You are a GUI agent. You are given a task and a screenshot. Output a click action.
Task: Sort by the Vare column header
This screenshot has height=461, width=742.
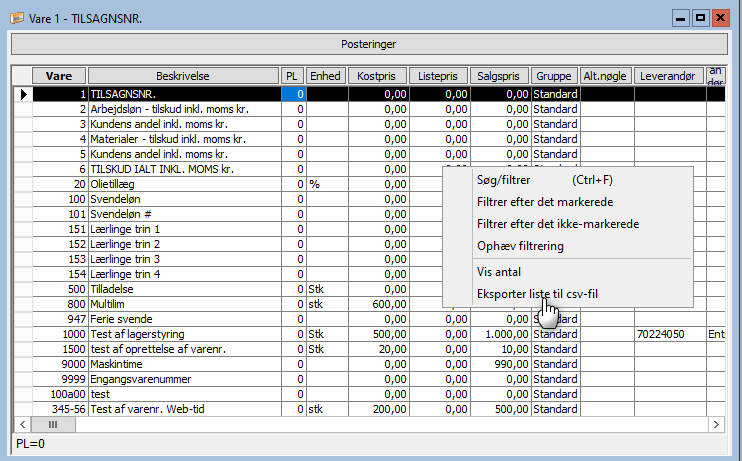[59, 76]
